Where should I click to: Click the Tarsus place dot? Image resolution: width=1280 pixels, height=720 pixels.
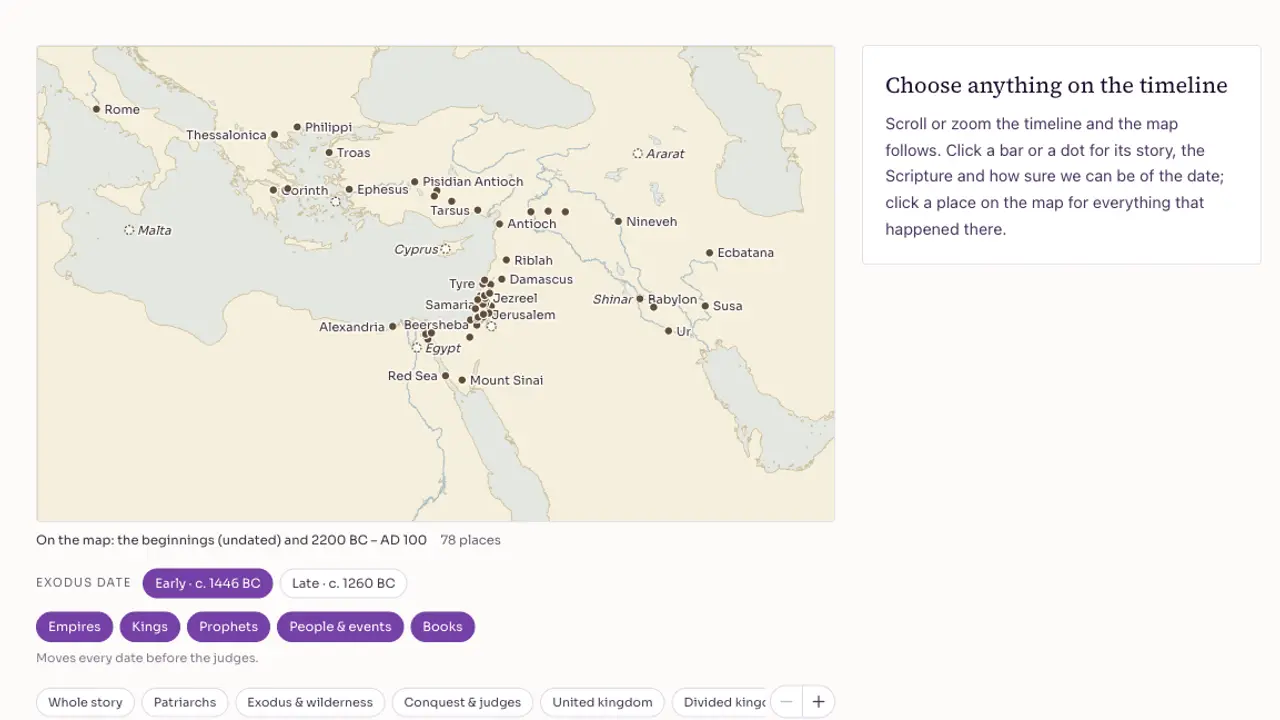[477, 210]
